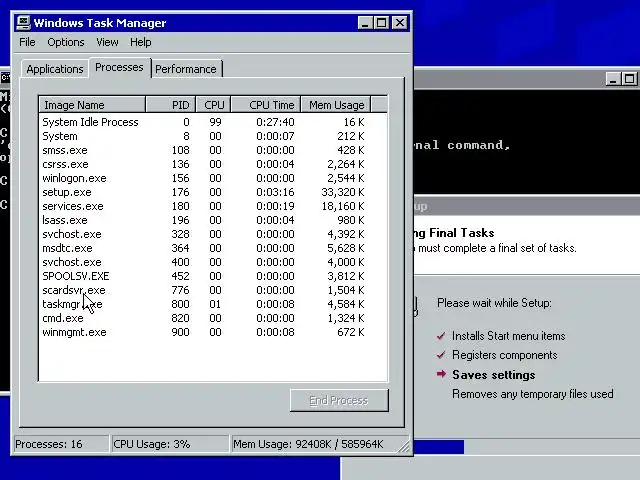
Task: Maximize the command prompt window behind
Action: [x=630, y=79]
